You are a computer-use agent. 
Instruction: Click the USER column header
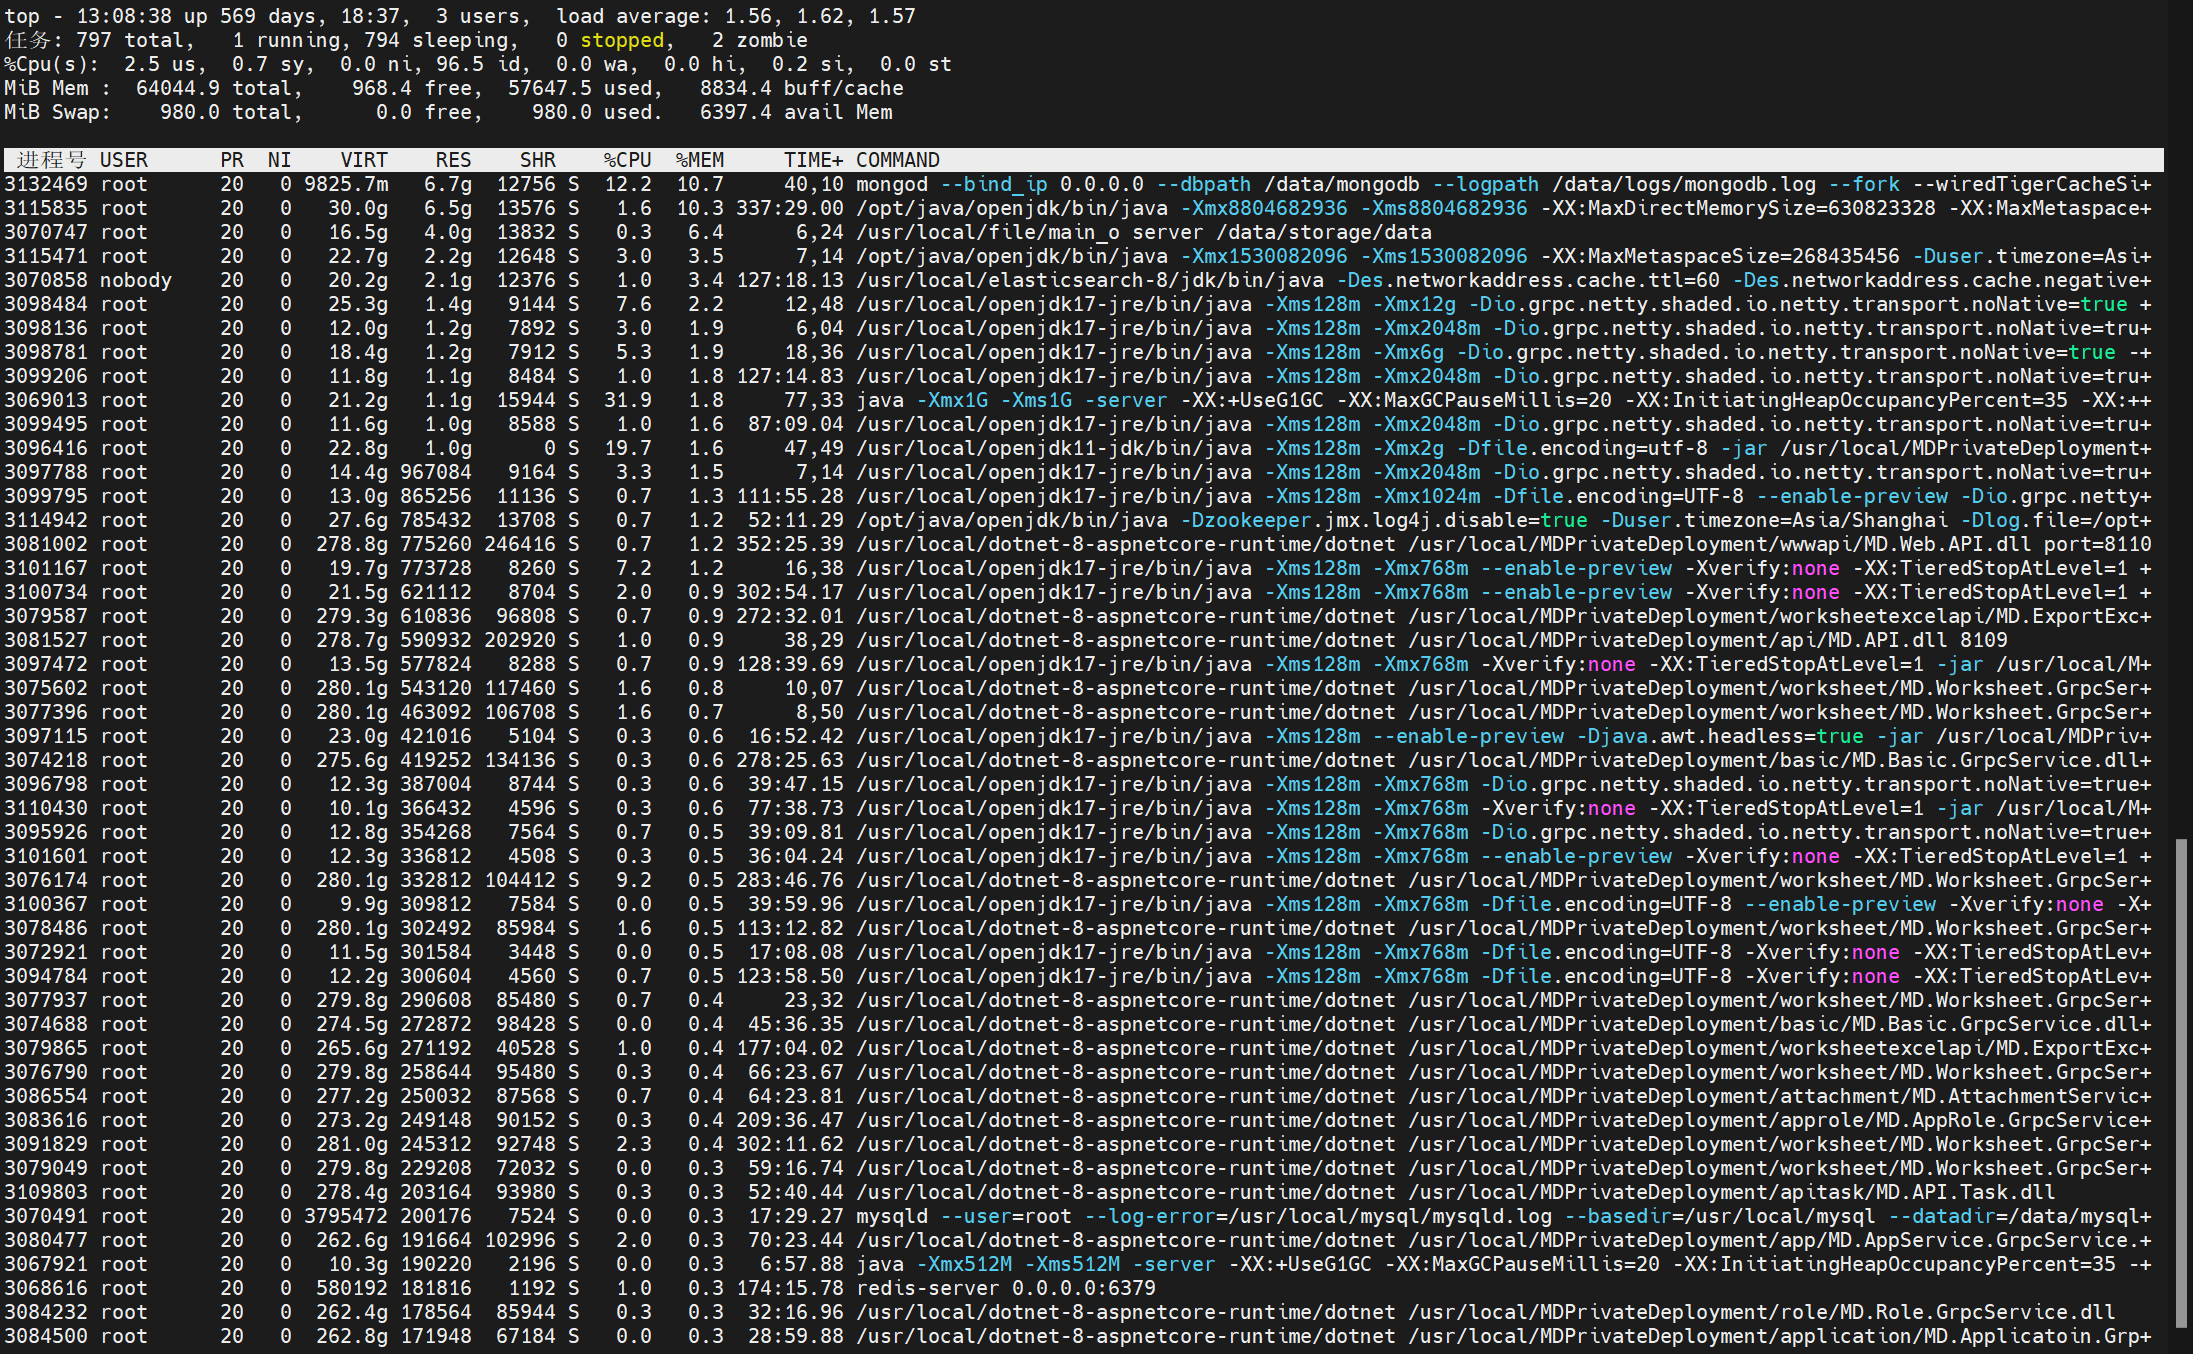point(124,160)
